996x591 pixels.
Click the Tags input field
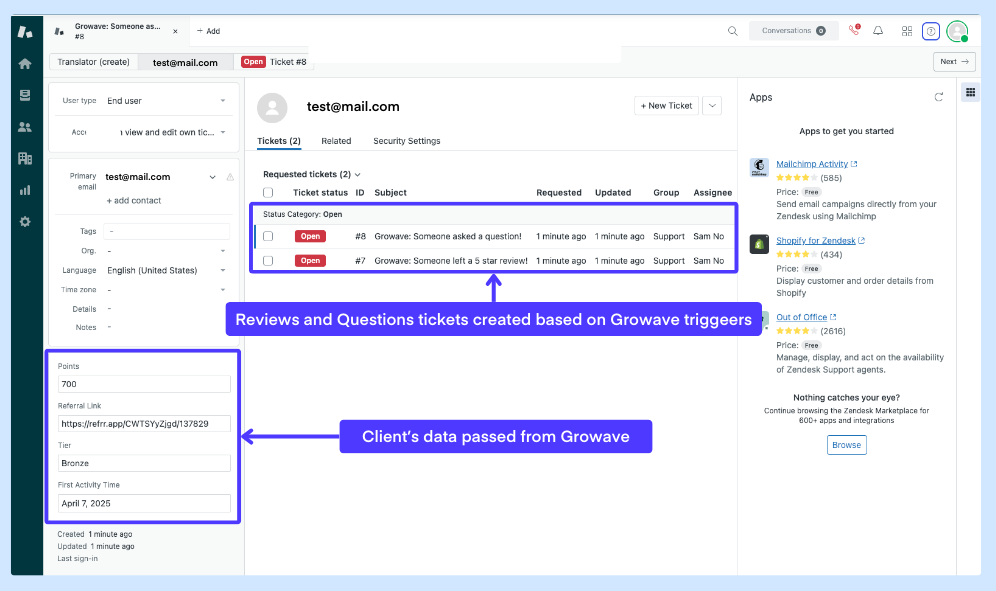[167, 231]
